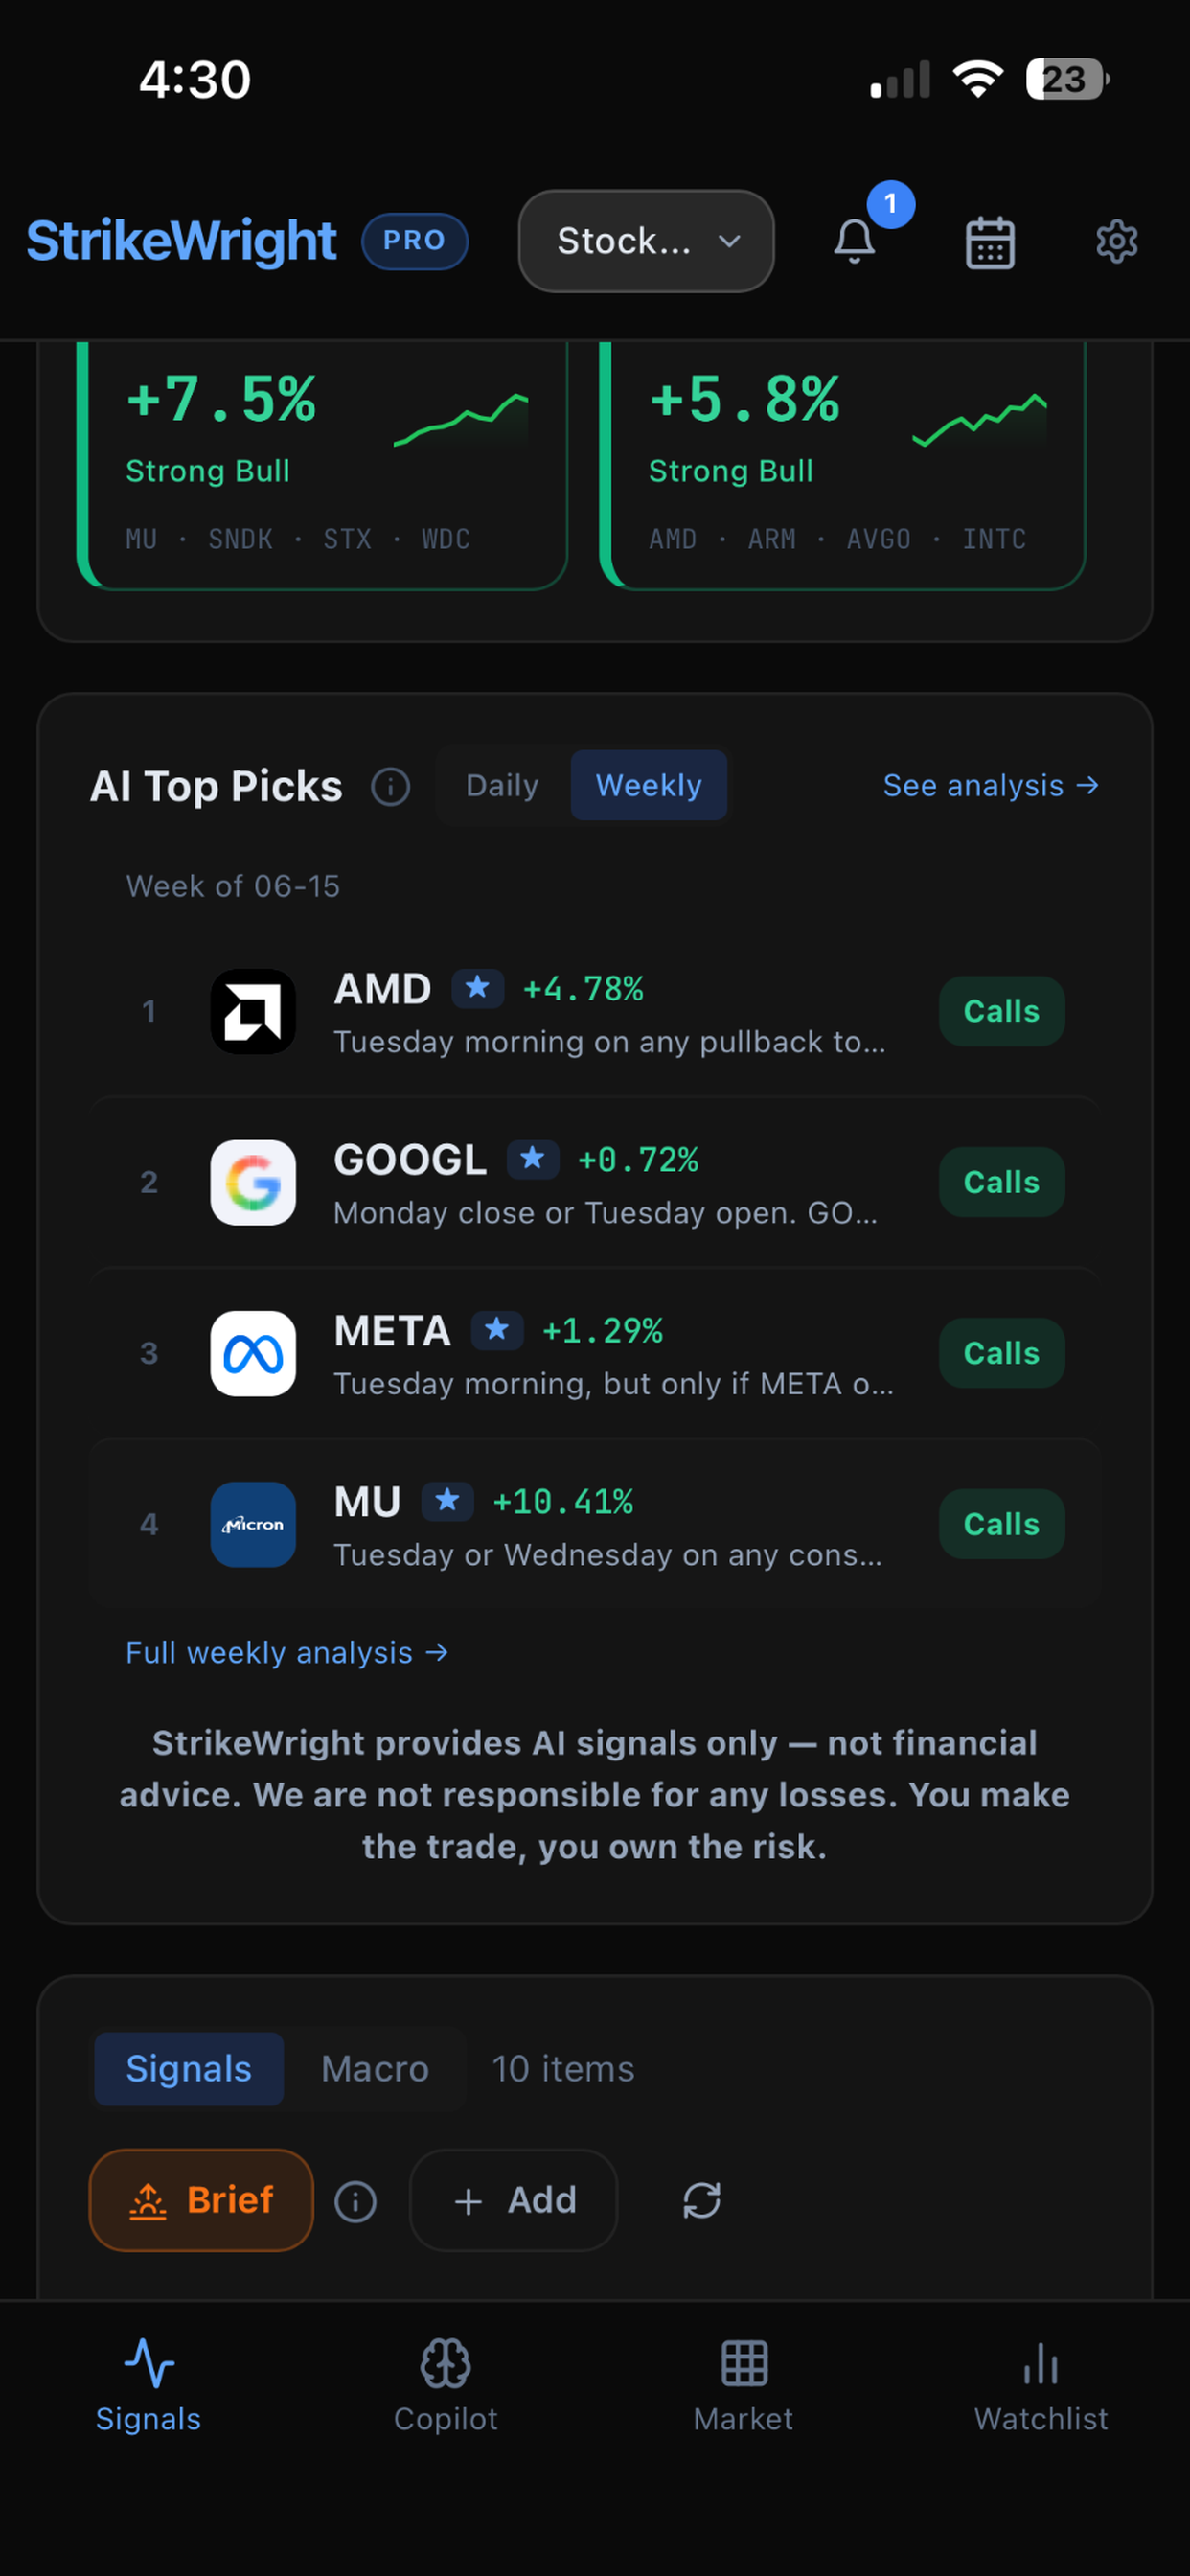
Task: Open the Watchlist bar chart tab
Action: click(1041, 2385)
